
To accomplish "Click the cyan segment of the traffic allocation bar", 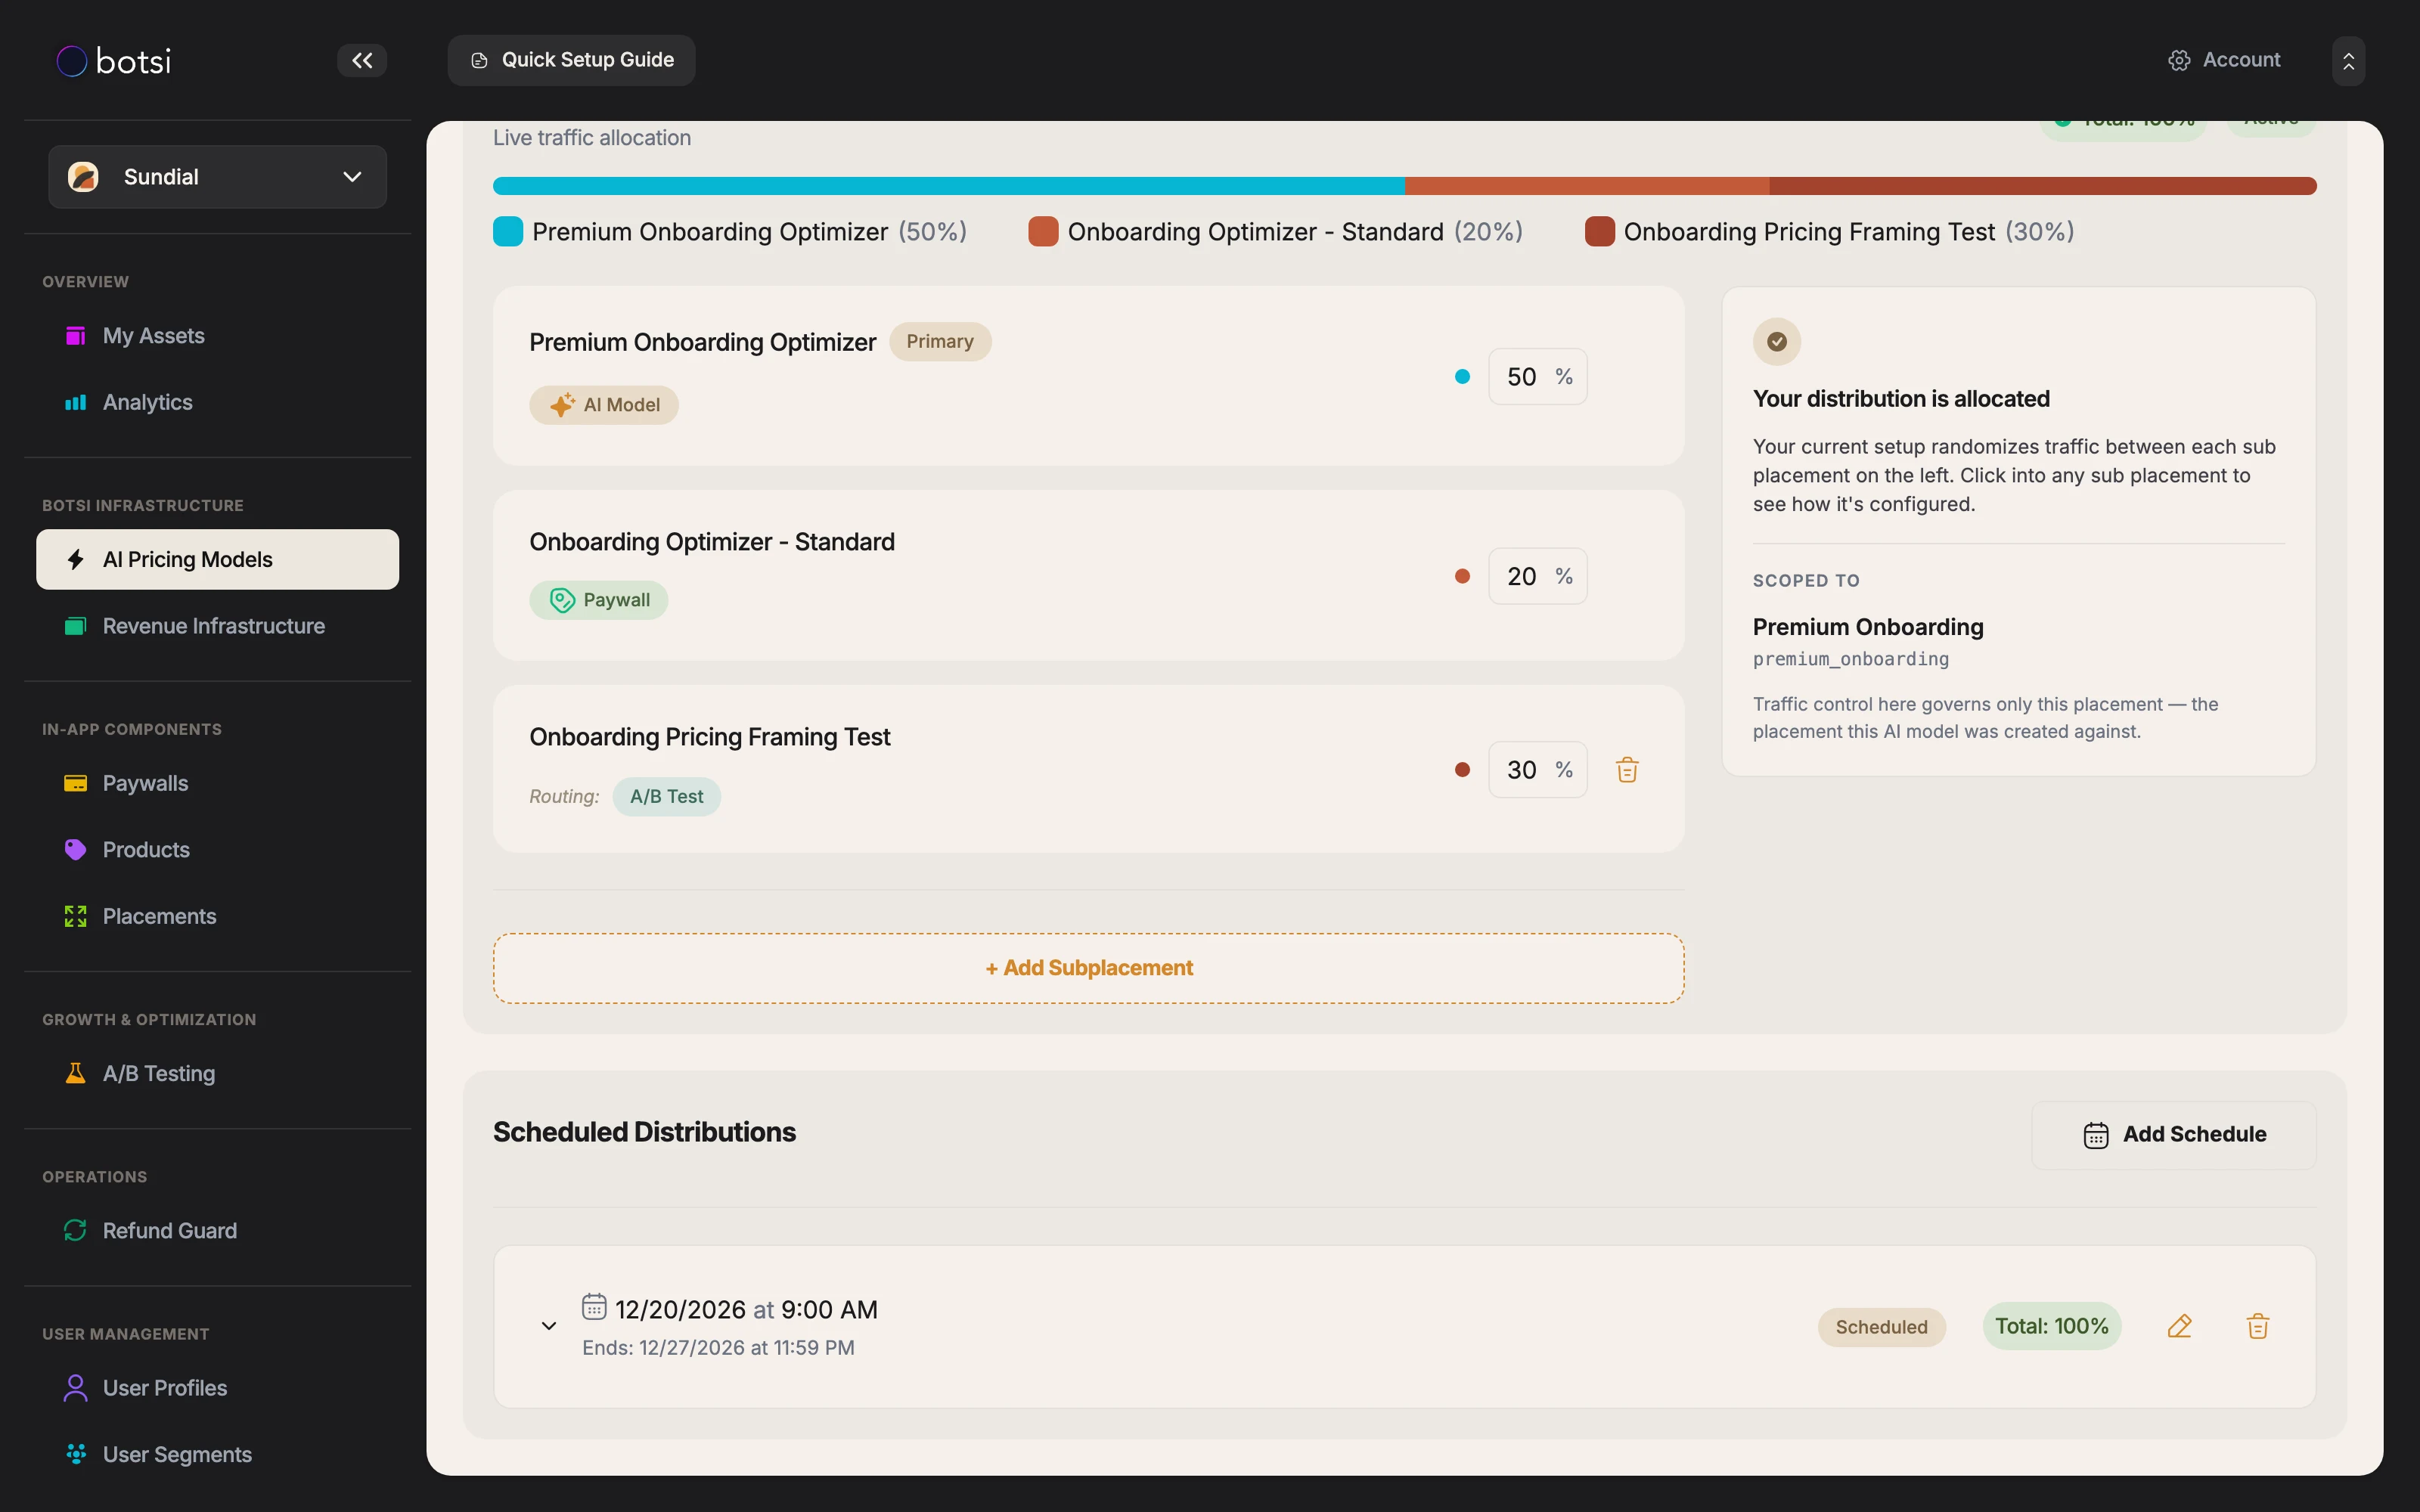I will coord(948,186).
